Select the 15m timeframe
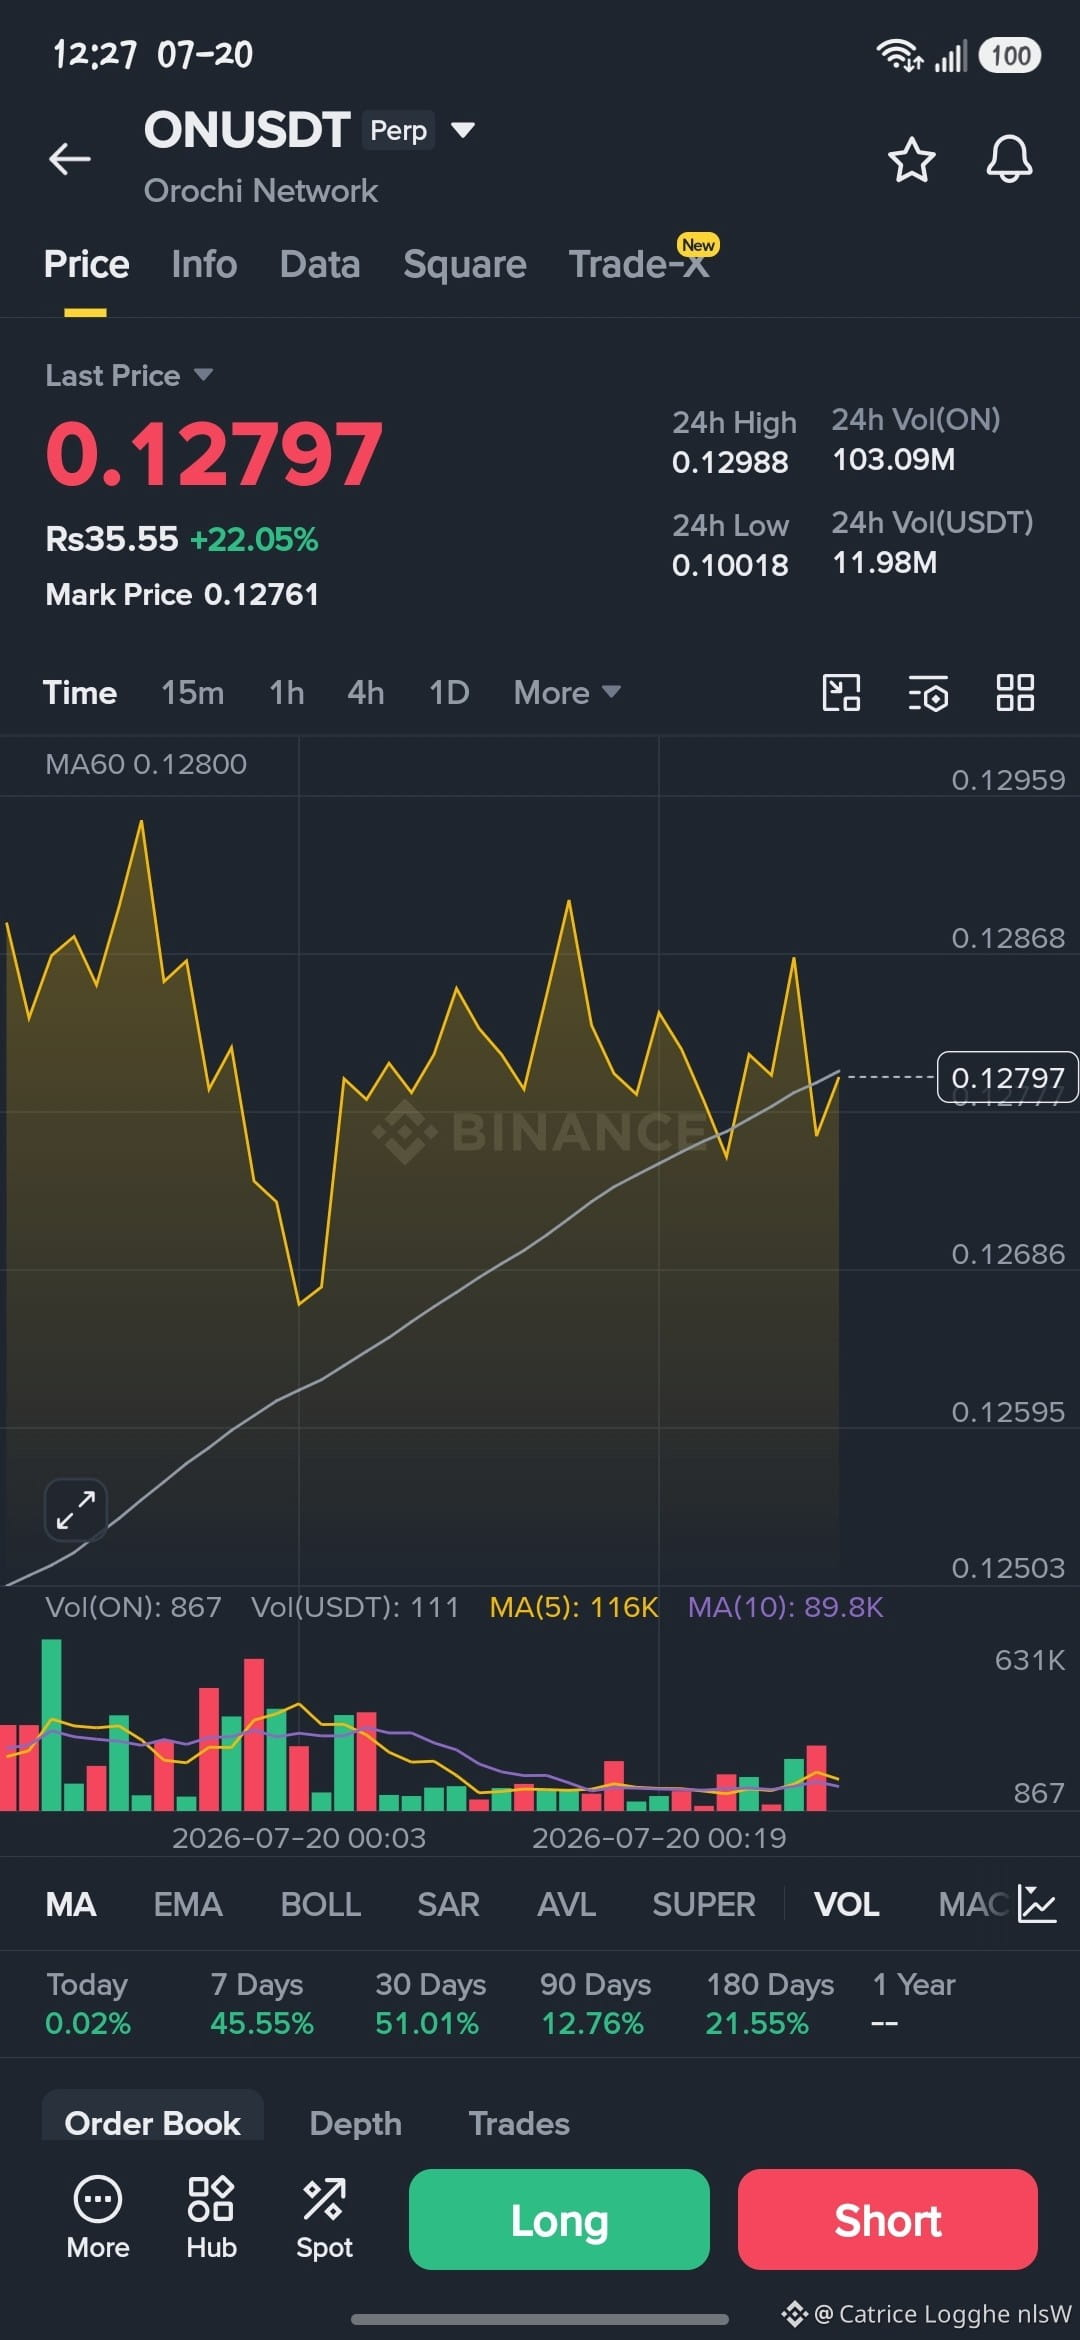 (193, 692)
